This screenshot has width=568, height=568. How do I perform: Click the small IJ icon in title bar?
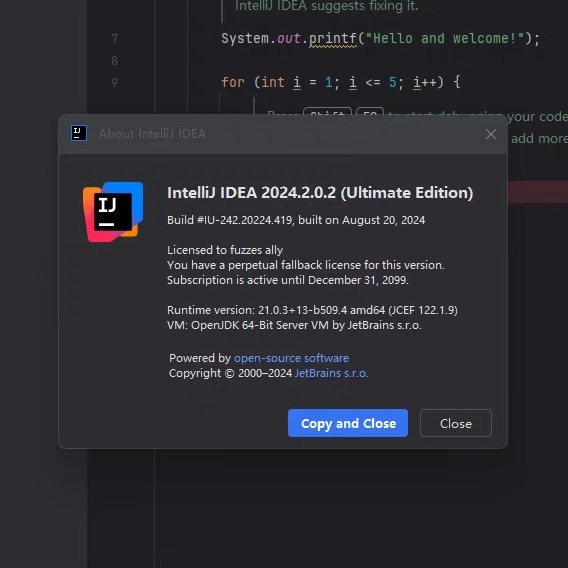(x=79, y=133)
